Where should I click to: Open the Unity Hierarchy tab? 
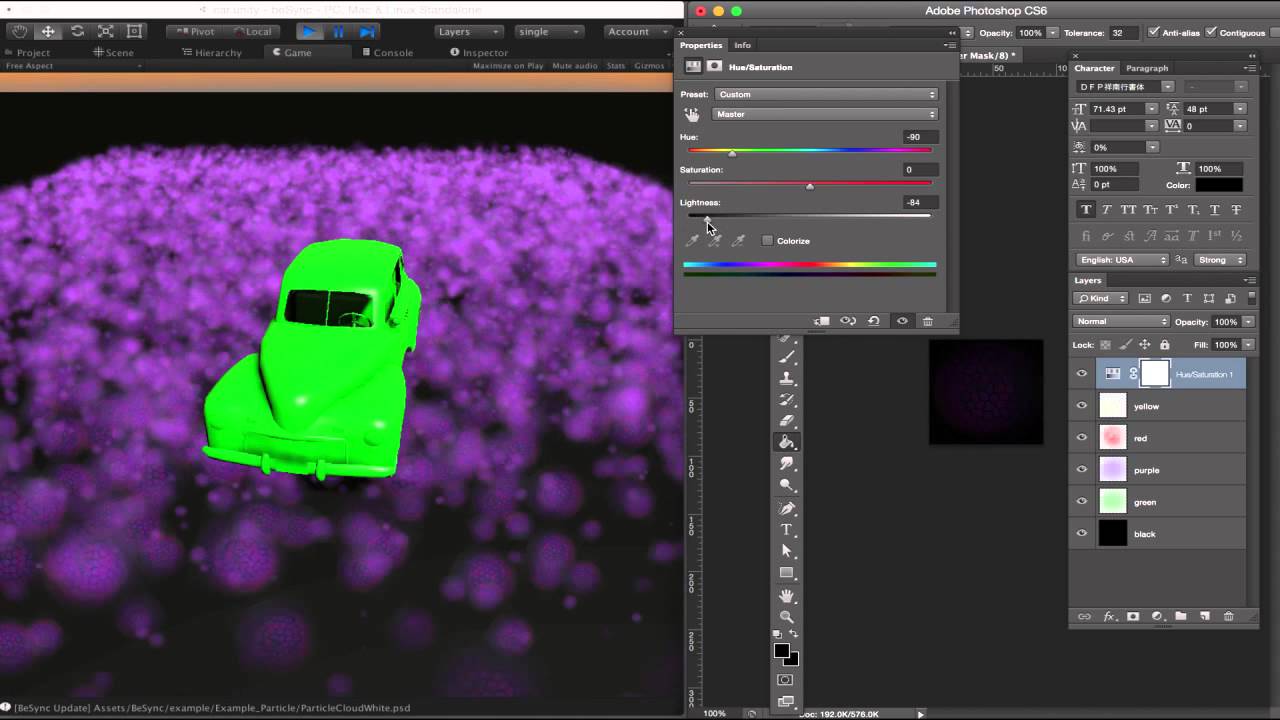click(x=212, y=53)
